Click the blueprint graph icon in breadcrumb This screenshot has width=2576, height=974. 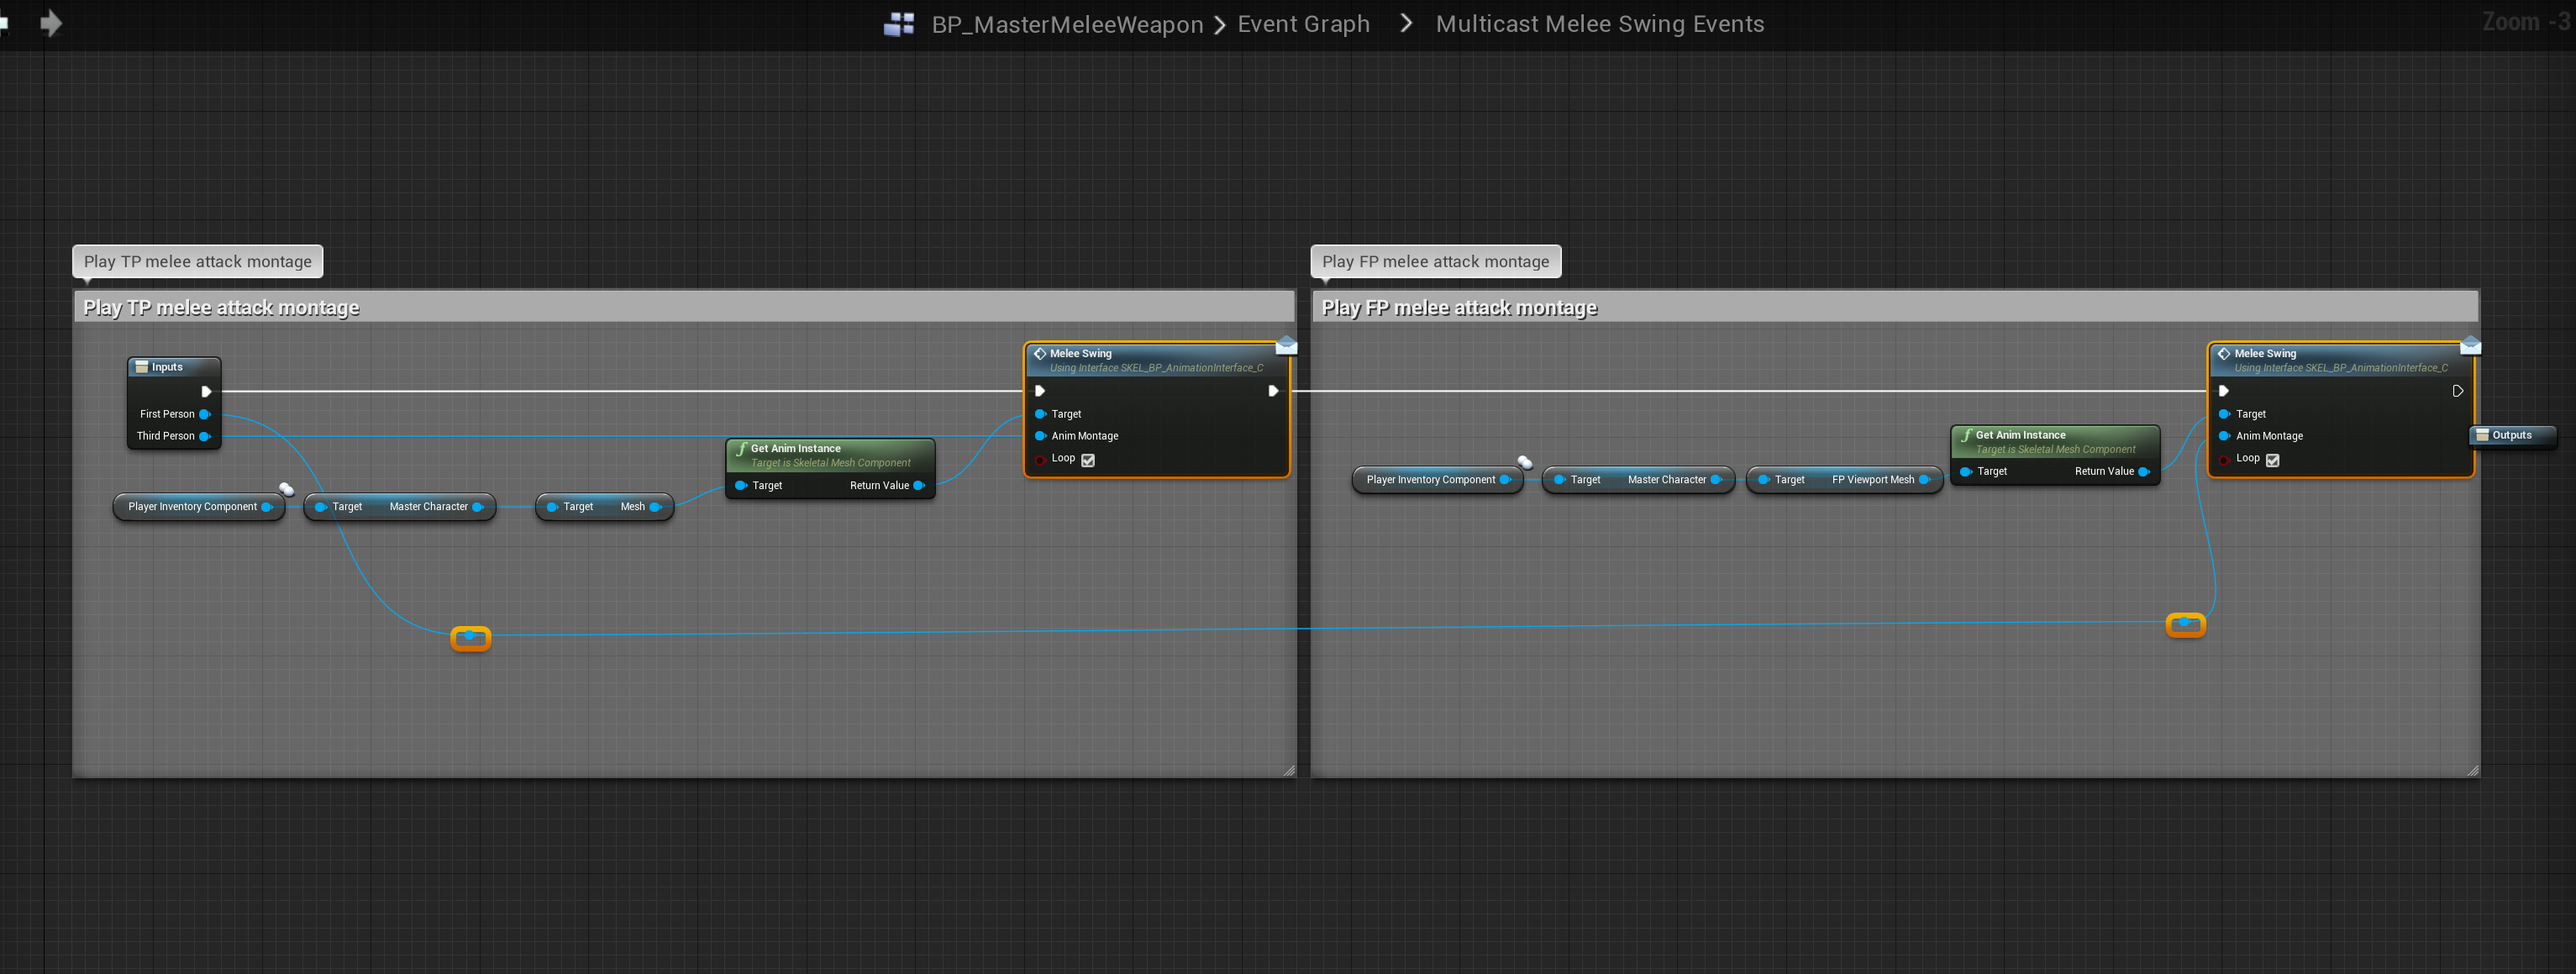tap(898, 24)
